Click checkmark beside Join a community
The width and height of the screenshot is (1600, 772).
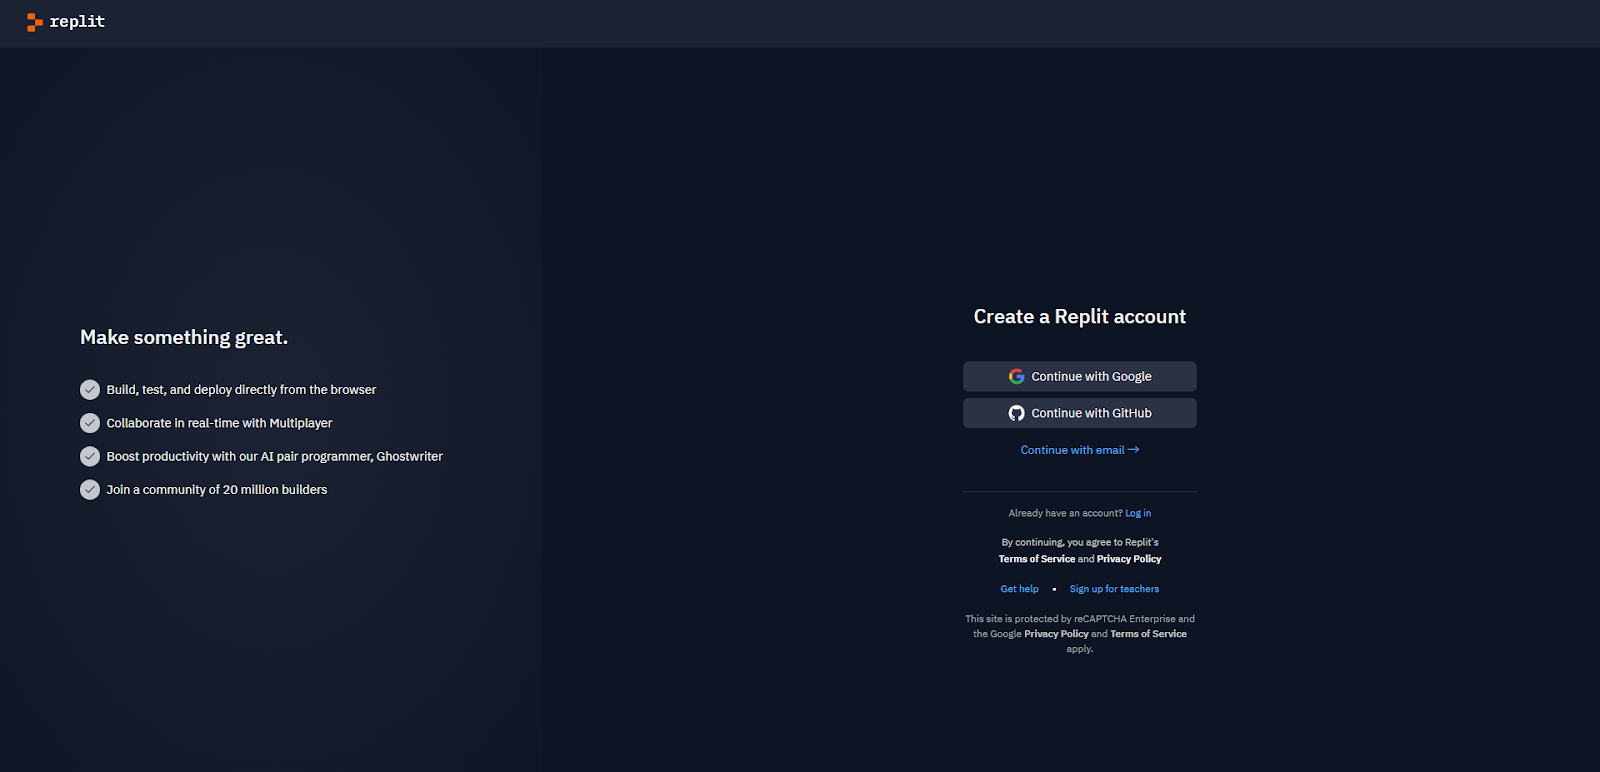(x=90, y=490)
